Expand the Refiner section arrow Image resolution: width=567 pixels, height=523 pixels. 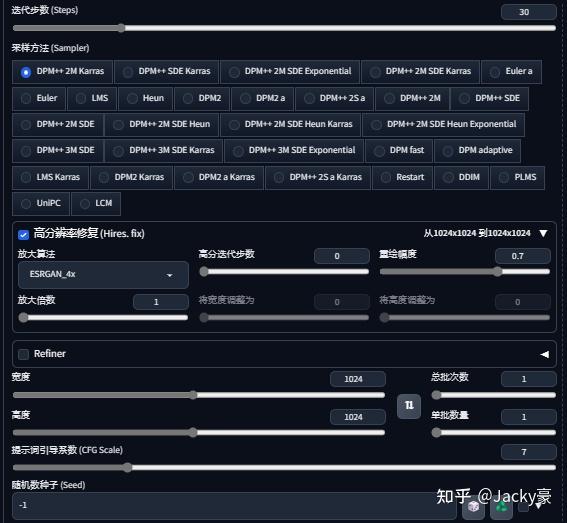(x=545, y=354)
